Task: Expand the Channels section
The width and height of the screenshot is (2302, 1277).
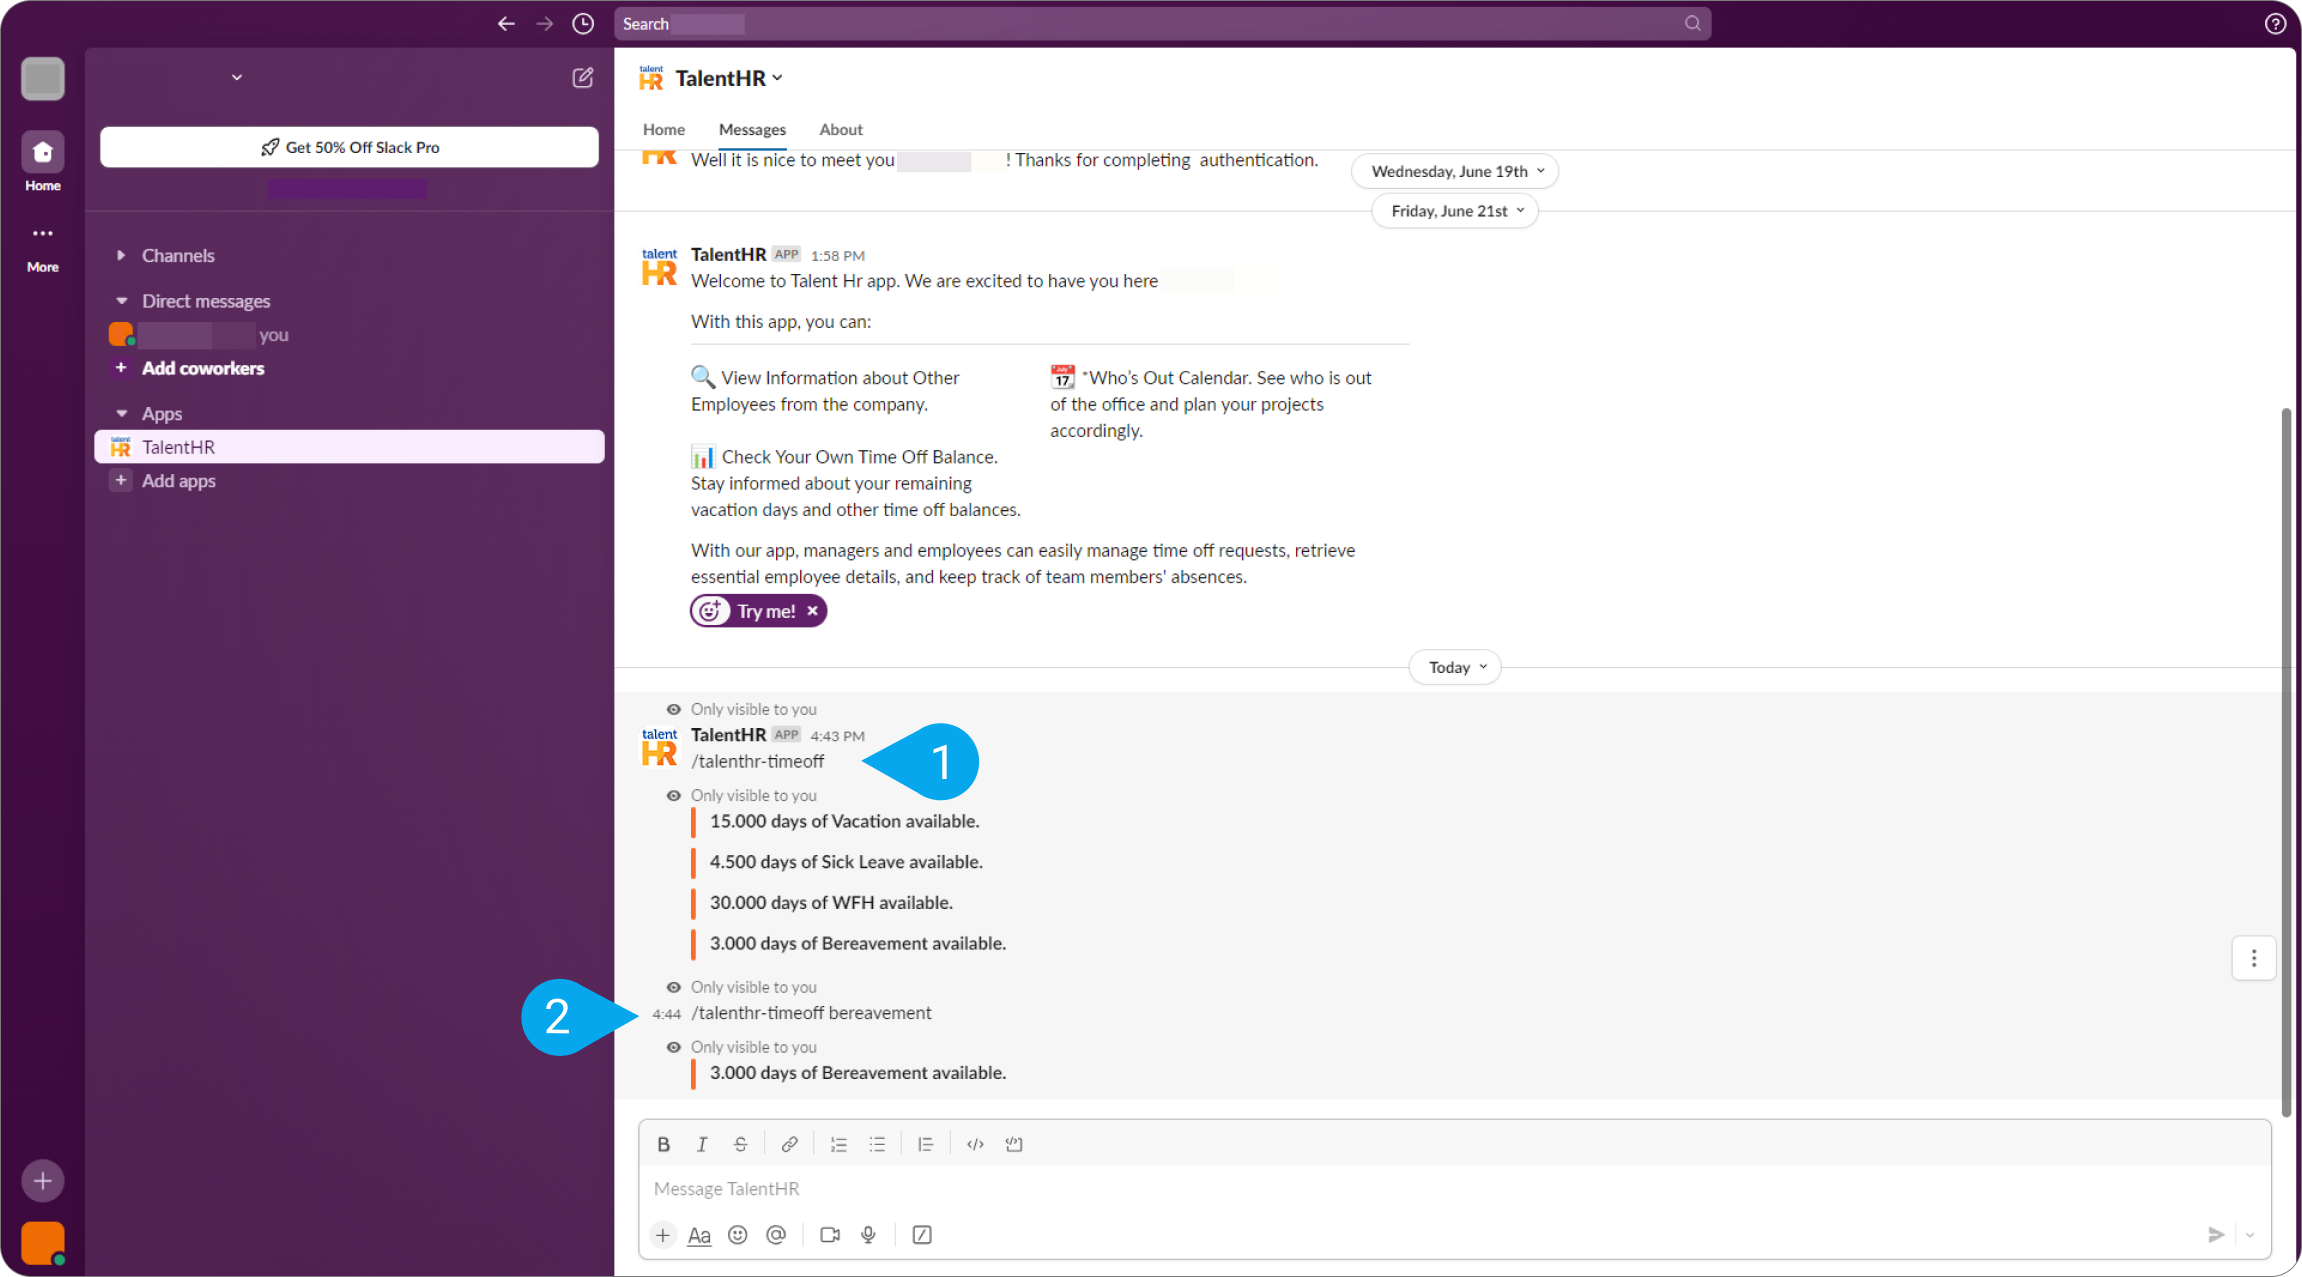Action: (121, 255)
